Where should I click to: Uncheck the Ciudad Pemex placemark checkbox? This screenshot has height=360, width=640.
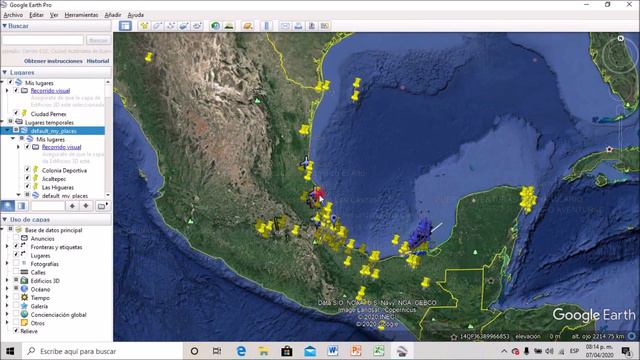click(16, 113)
